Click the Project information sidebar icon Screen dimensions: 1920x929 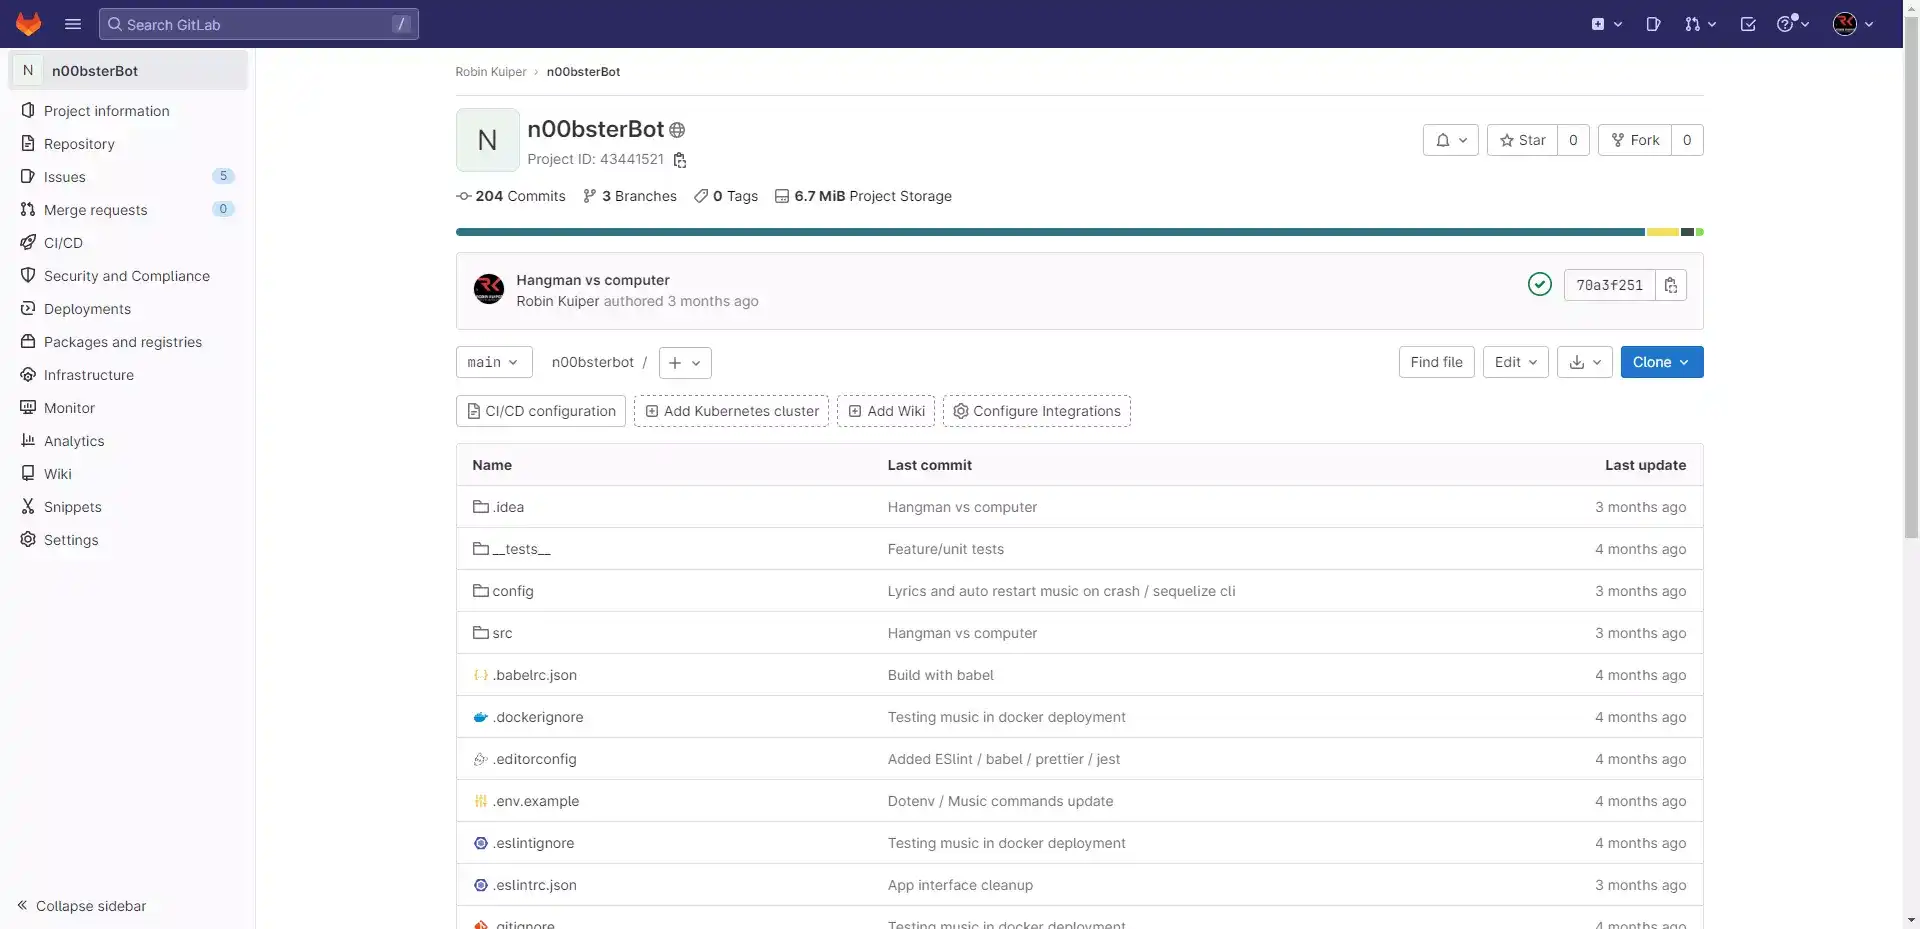click(x=28, y=111)
